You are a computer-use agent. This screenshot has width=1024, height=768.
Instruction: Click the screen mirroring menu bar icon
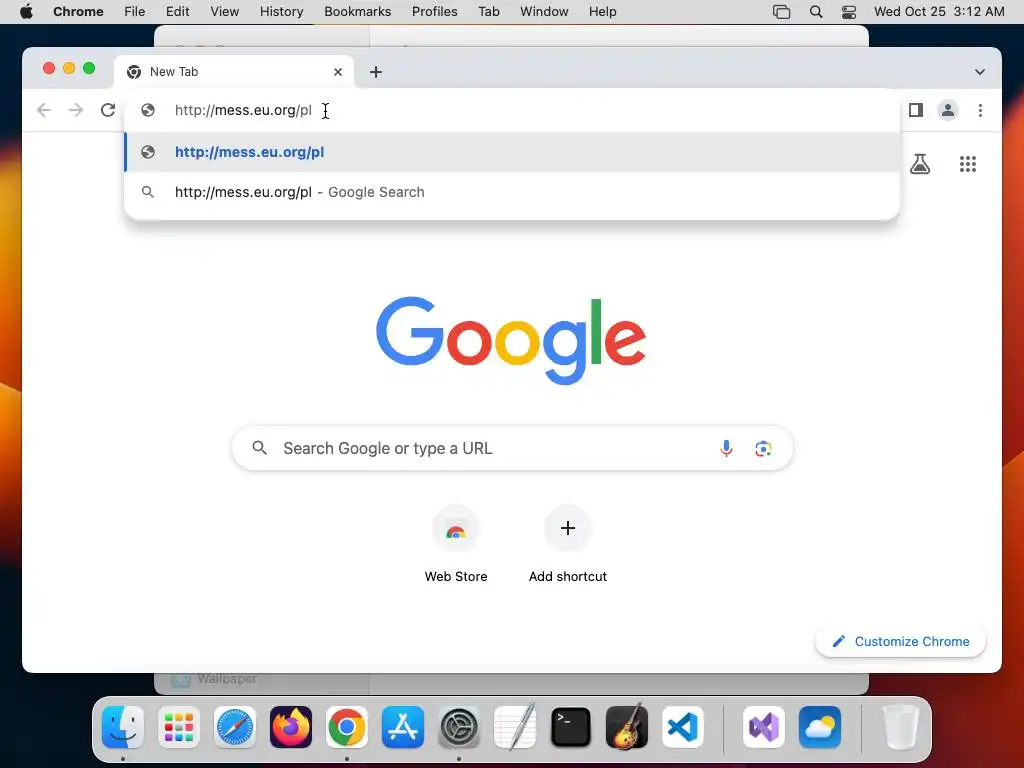point(781,12)
